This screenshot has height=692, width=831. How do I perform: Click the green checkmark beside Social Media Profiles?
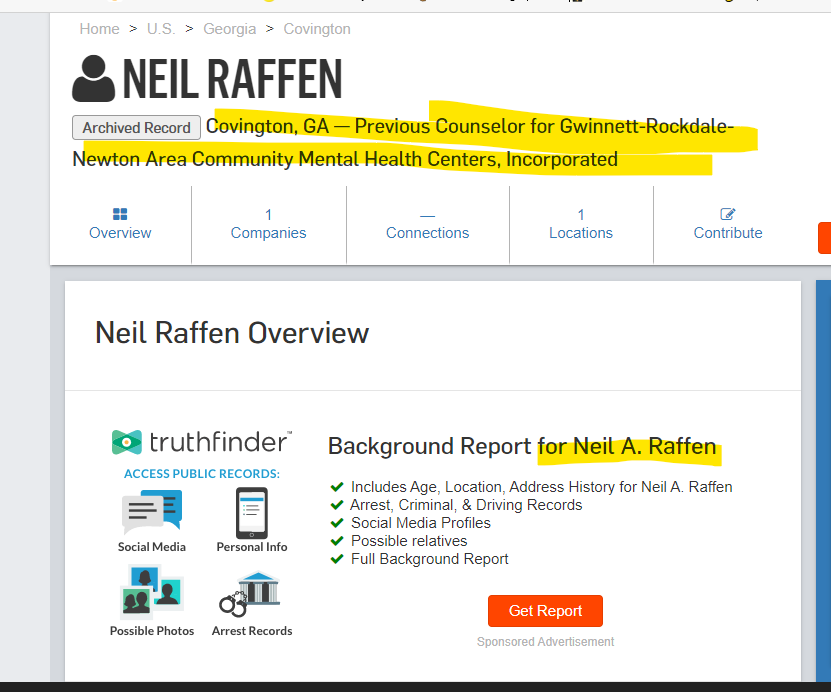pyautogui.click(x=337, y=523)
